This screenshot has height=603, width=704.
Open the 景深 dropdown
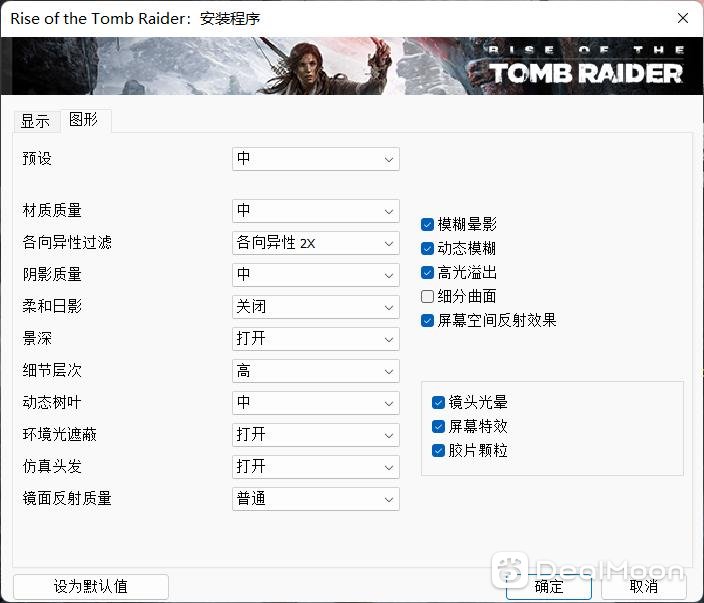point(316,339)
